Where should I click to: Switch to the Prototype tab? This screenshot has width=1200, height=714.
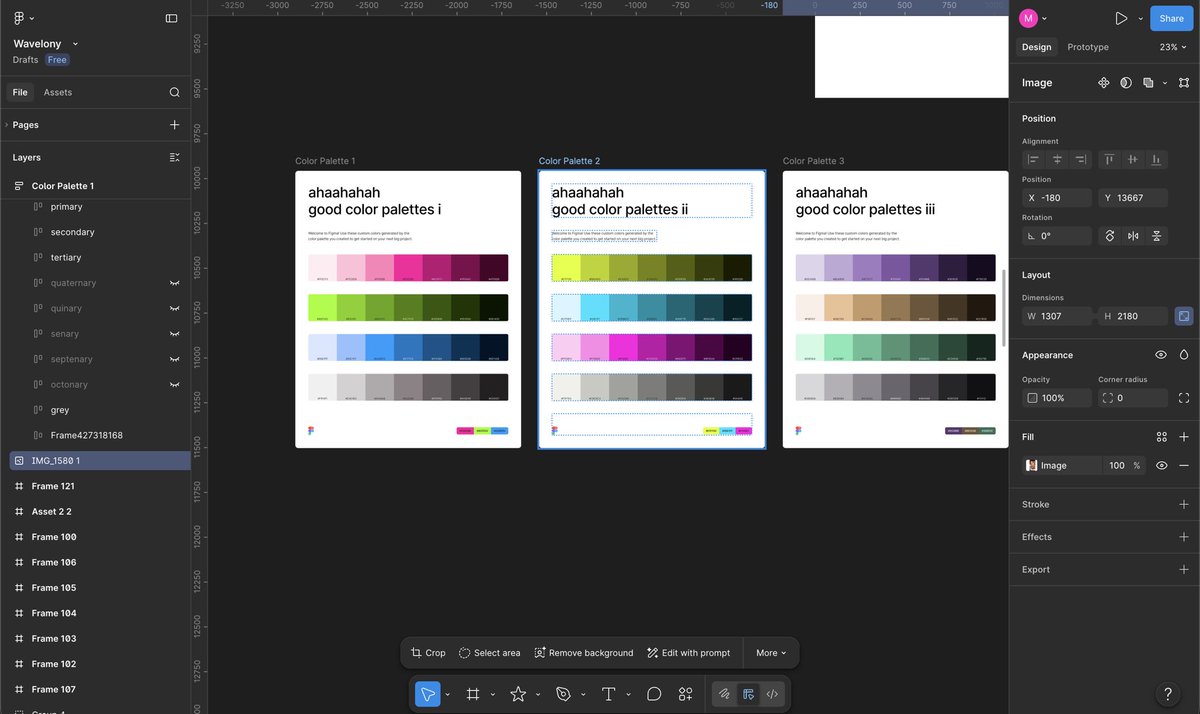point(1087,47)
